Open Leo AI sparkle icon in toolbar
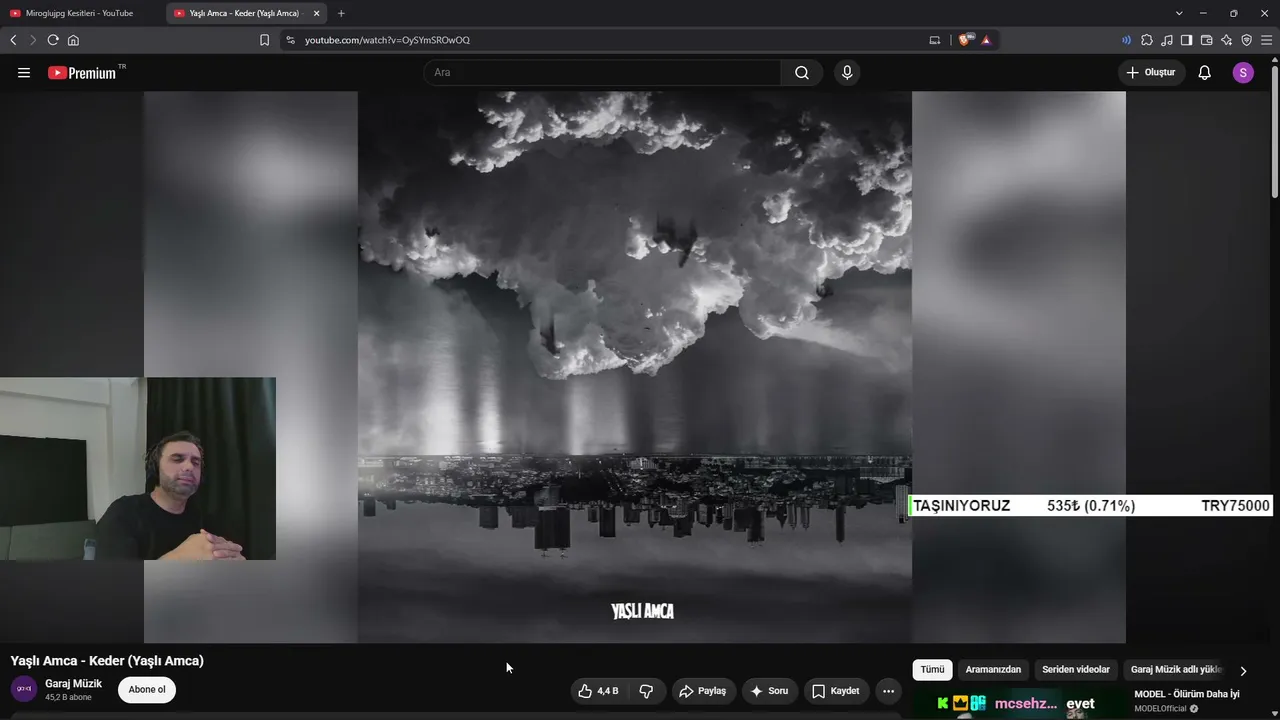This screenshot has width=1280, height=720. point(1226,40)
